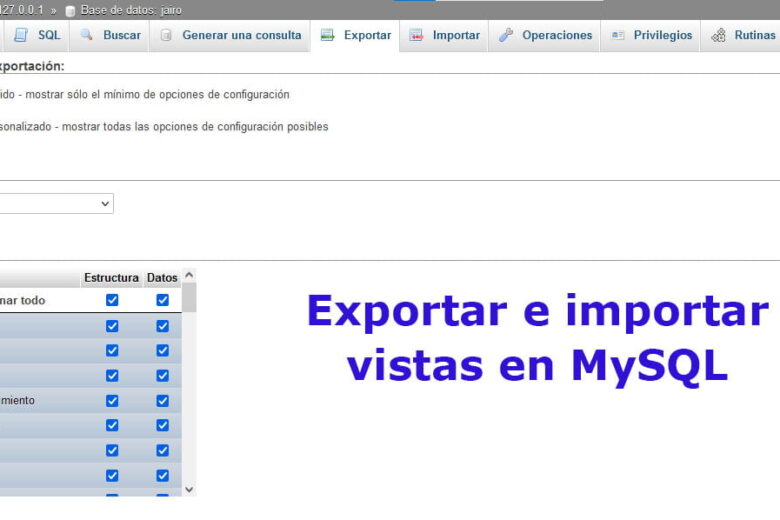This screenshot has height=520, width=780.
Task: Click the wrench icon for Operaciones
Action: pos(506,35)
